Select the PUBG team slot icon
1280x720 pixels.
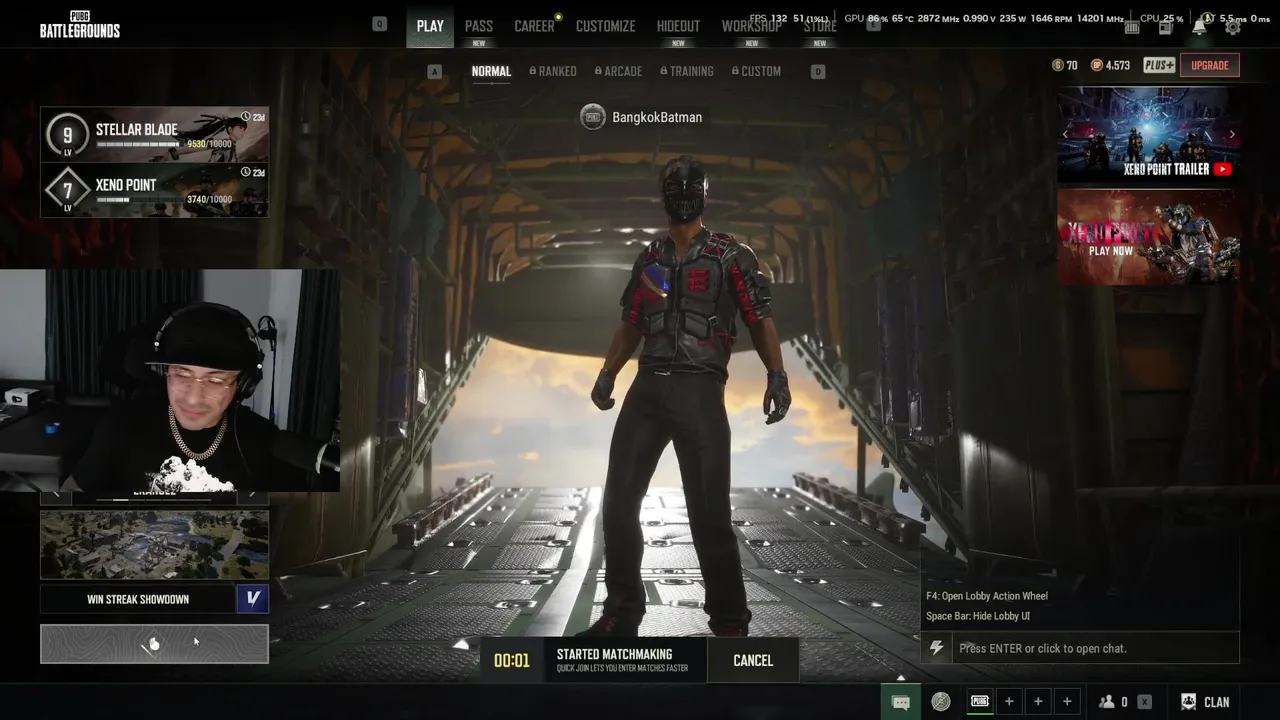pyautogui.click(x=980, y=702)
